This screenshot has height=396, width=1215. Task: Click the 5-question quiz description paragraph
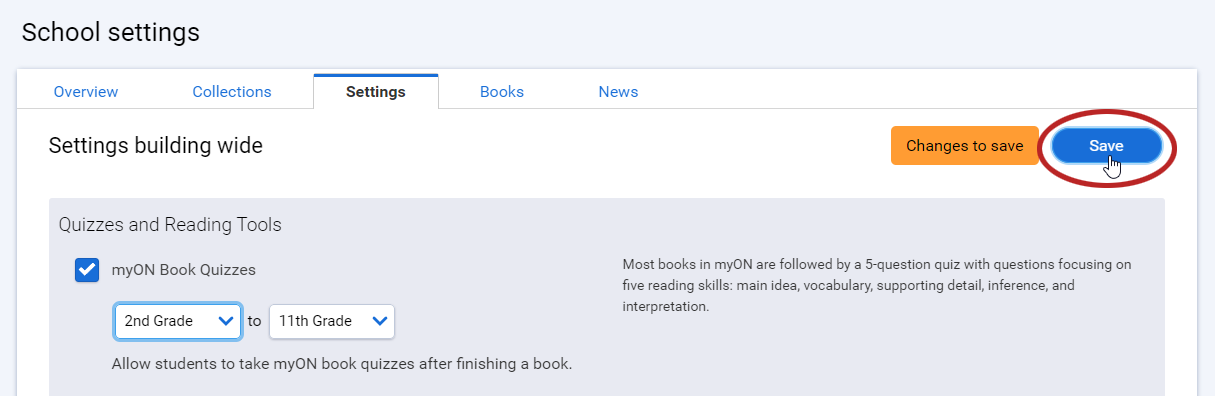(877, 286)
